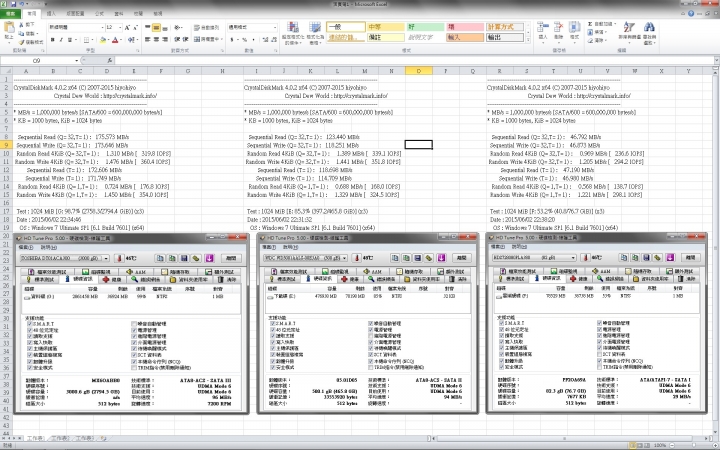Toggle Italic formatting

pyautogui.click(x=61, y=40)
